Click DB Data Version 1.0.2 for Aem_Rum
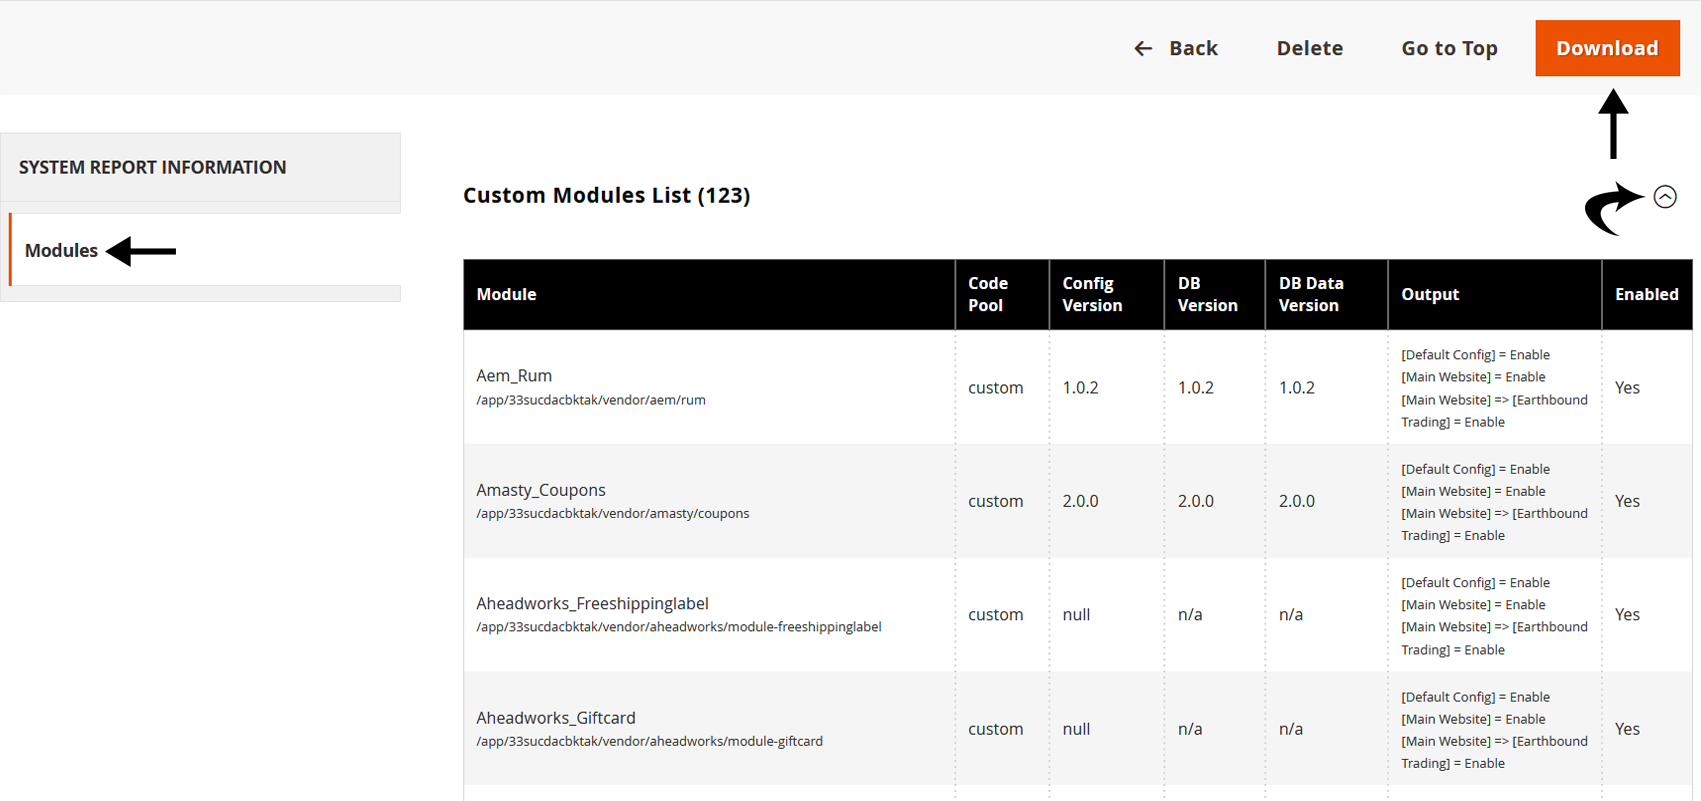Viewport: 1701px width, 801px height. tap(1297, 387)
